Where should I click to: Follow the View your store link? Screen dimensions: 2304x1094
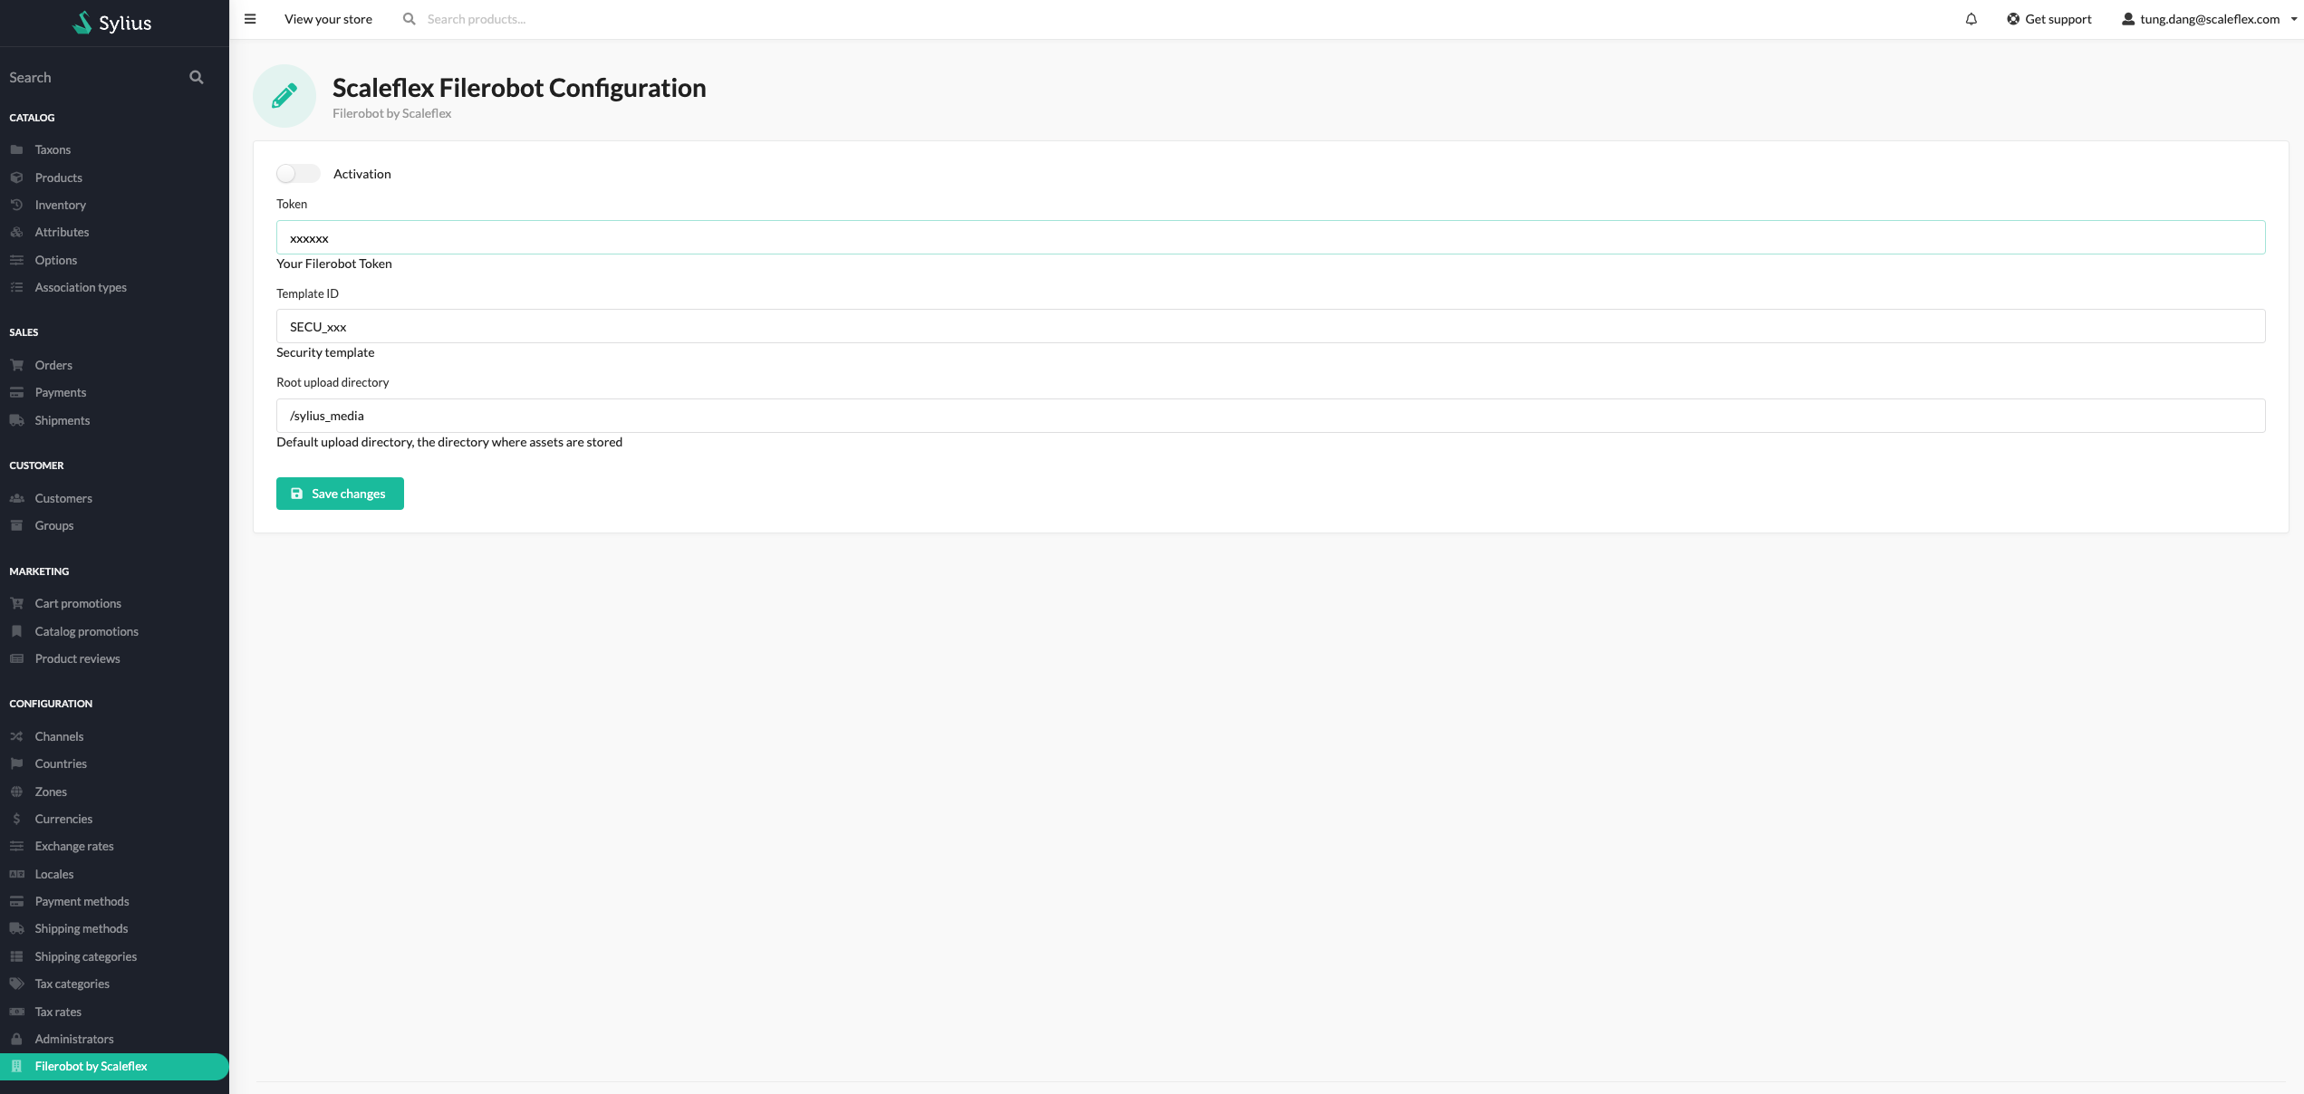point(328,19)
